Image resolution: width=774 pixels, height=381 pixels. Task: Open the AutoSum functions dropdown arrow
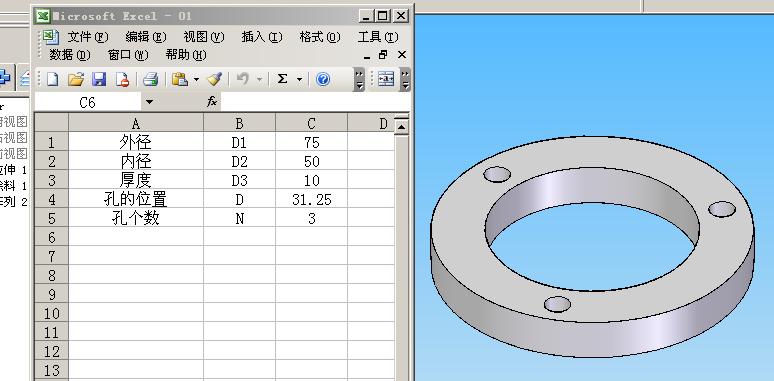click(299, 79)
